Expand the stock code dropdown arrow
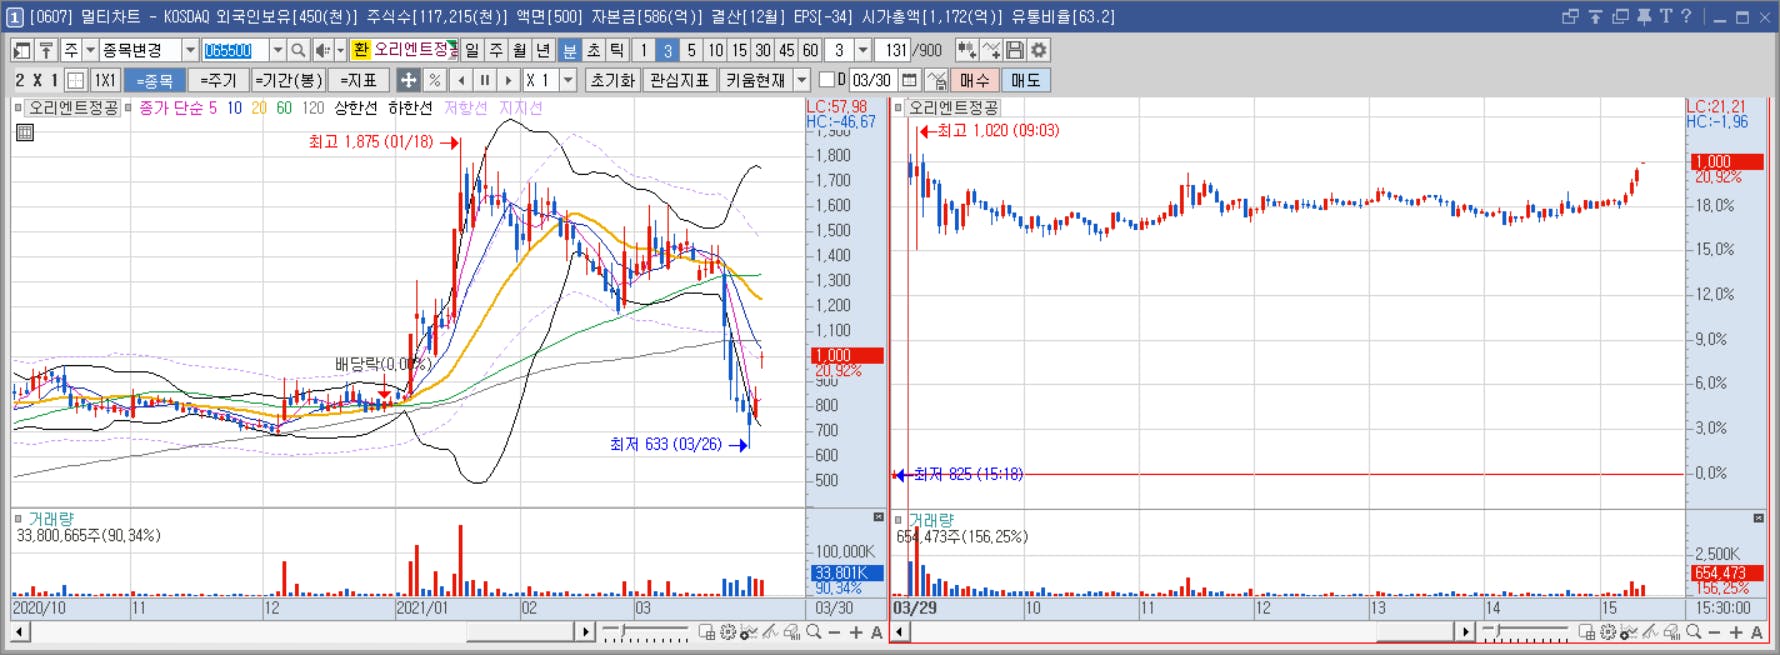Image resolution: width=1780 pixels, height=655 pixels. (x=278, y=50)
